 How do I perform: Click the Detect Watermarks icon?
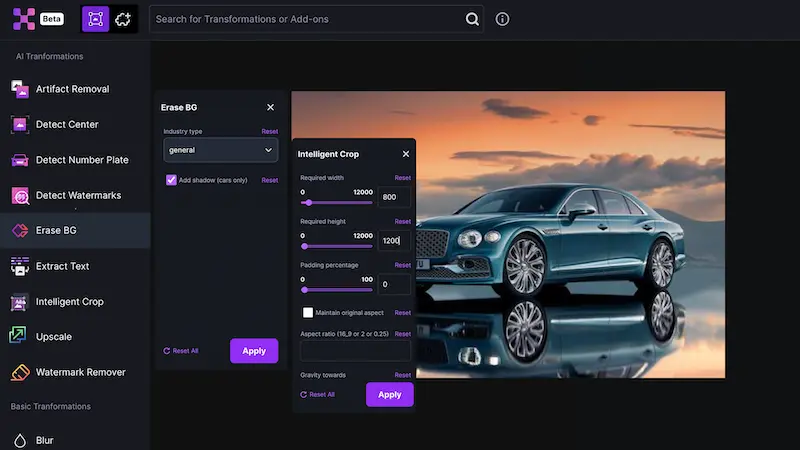20,195
